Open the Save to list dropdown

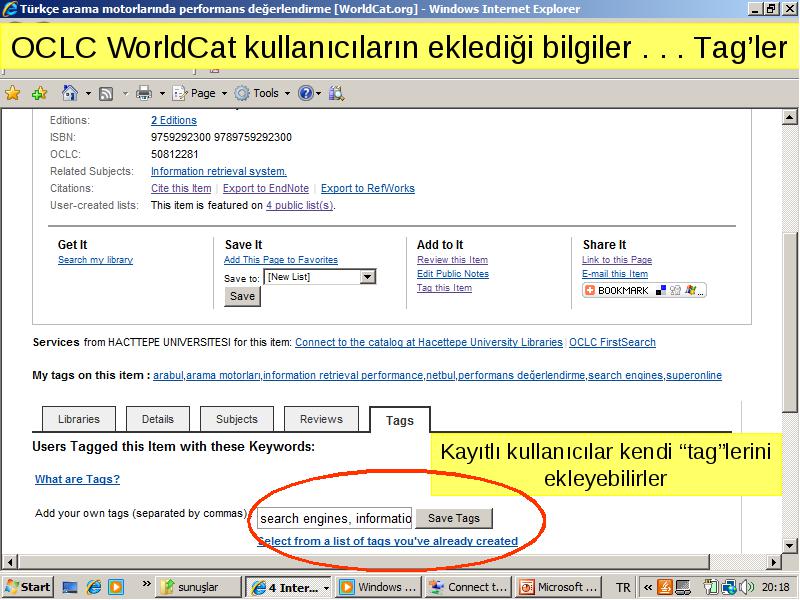(x=367, y=277)
